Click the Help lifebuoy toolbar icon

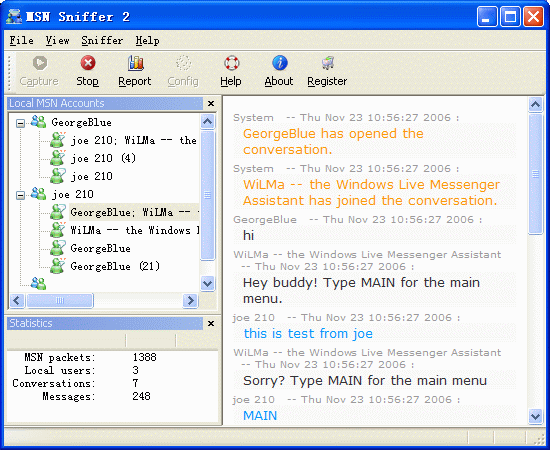232,63
